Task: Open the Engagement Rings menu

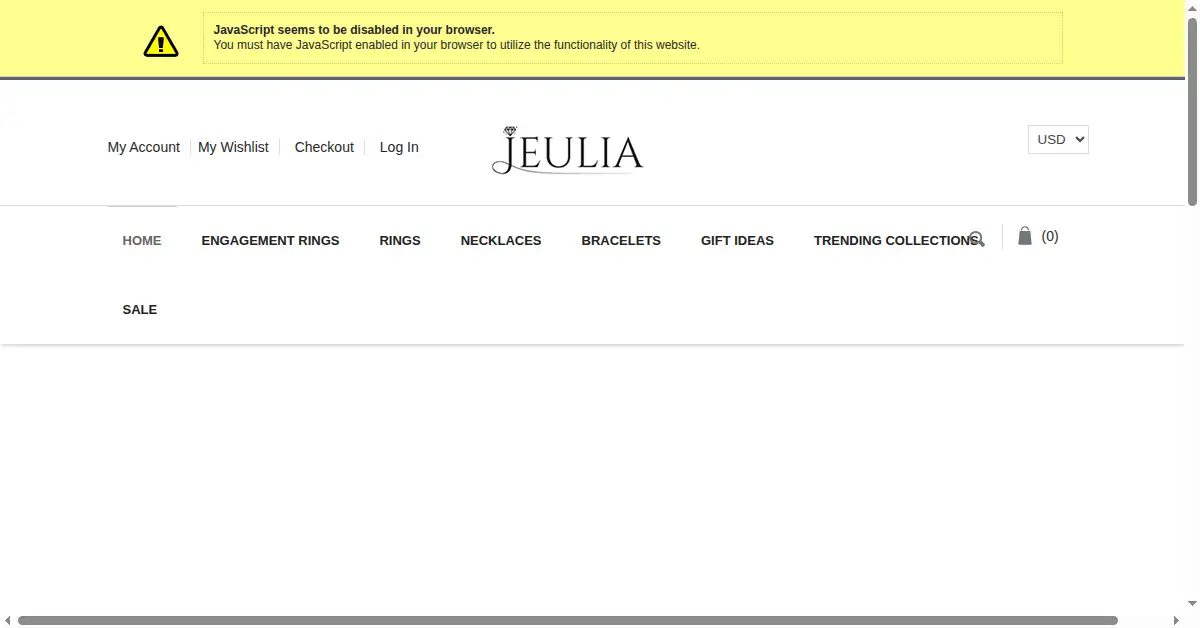Action: [270, 240]
